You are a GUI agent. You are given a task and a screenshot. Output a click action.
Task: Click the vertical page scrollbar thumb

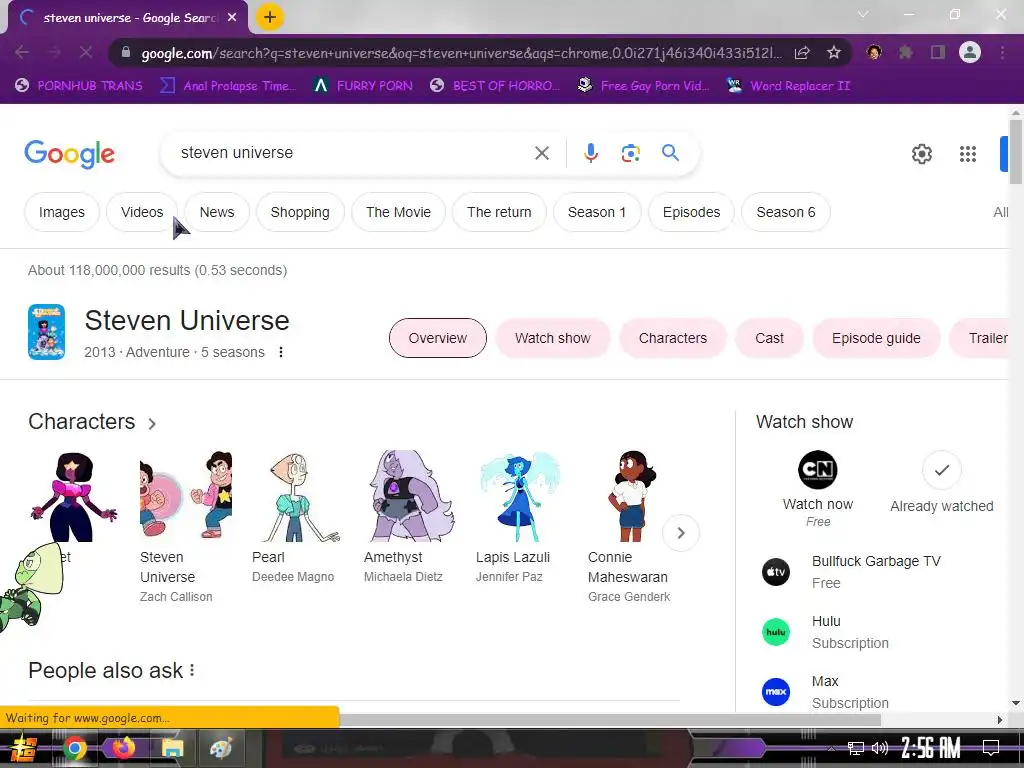1016,152
